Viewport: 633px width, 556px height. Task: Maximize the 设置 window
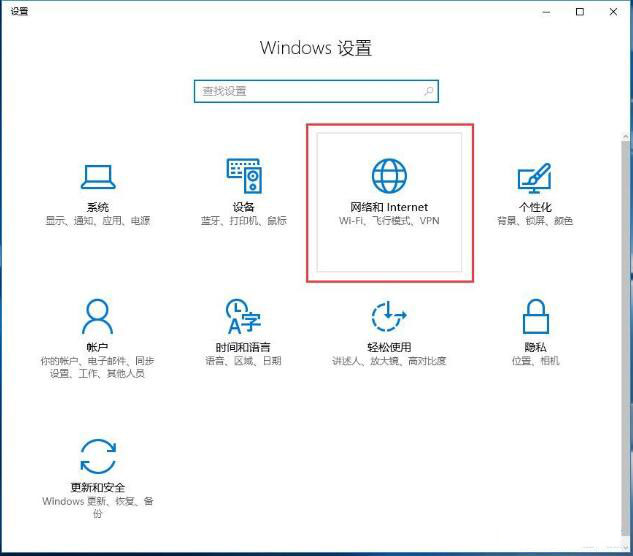[x=580, y=12]
